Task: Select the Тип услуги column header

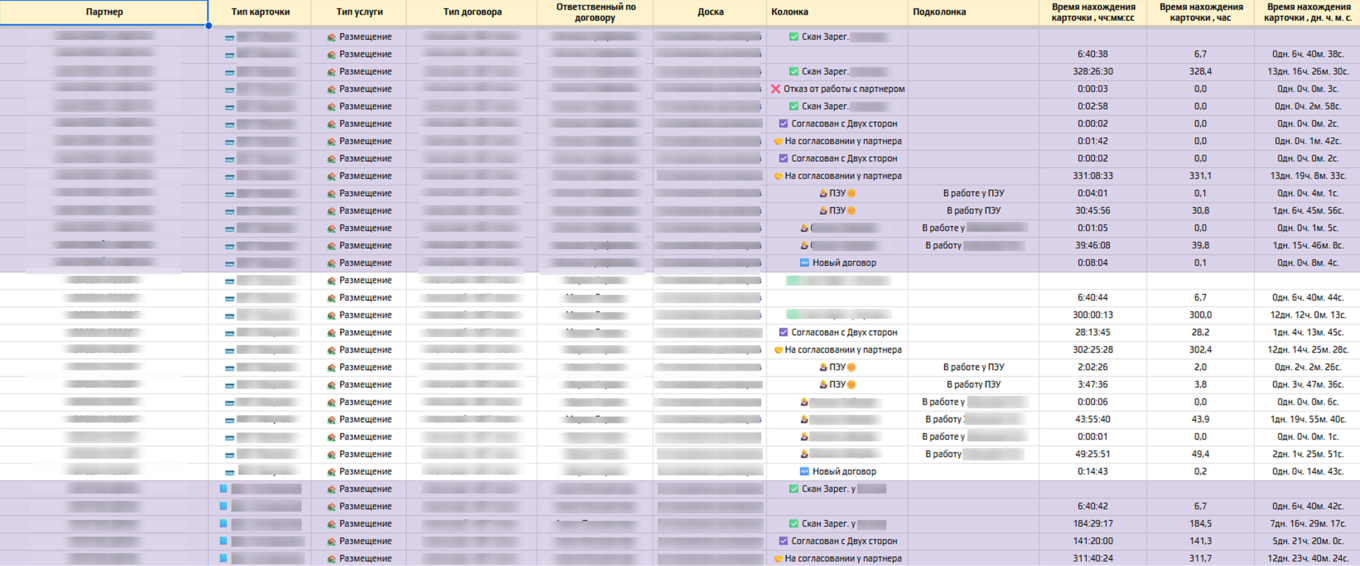Action: click(x=360, y=12)
